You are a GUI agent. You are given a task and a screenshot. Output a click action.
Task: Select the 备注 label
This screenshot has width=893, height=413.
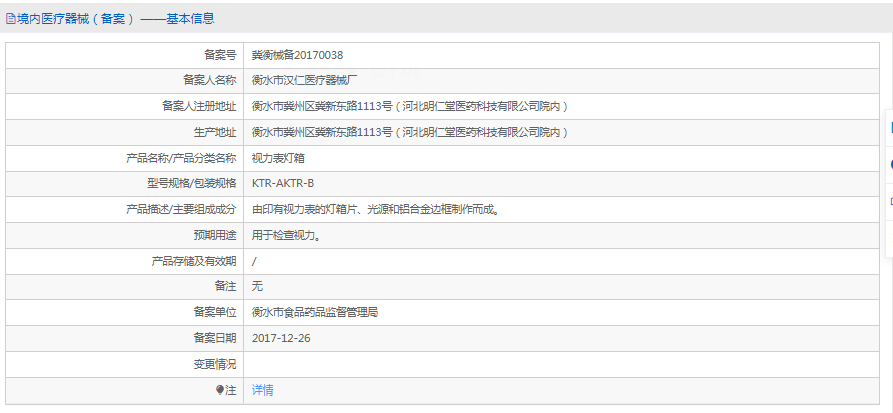226,287
